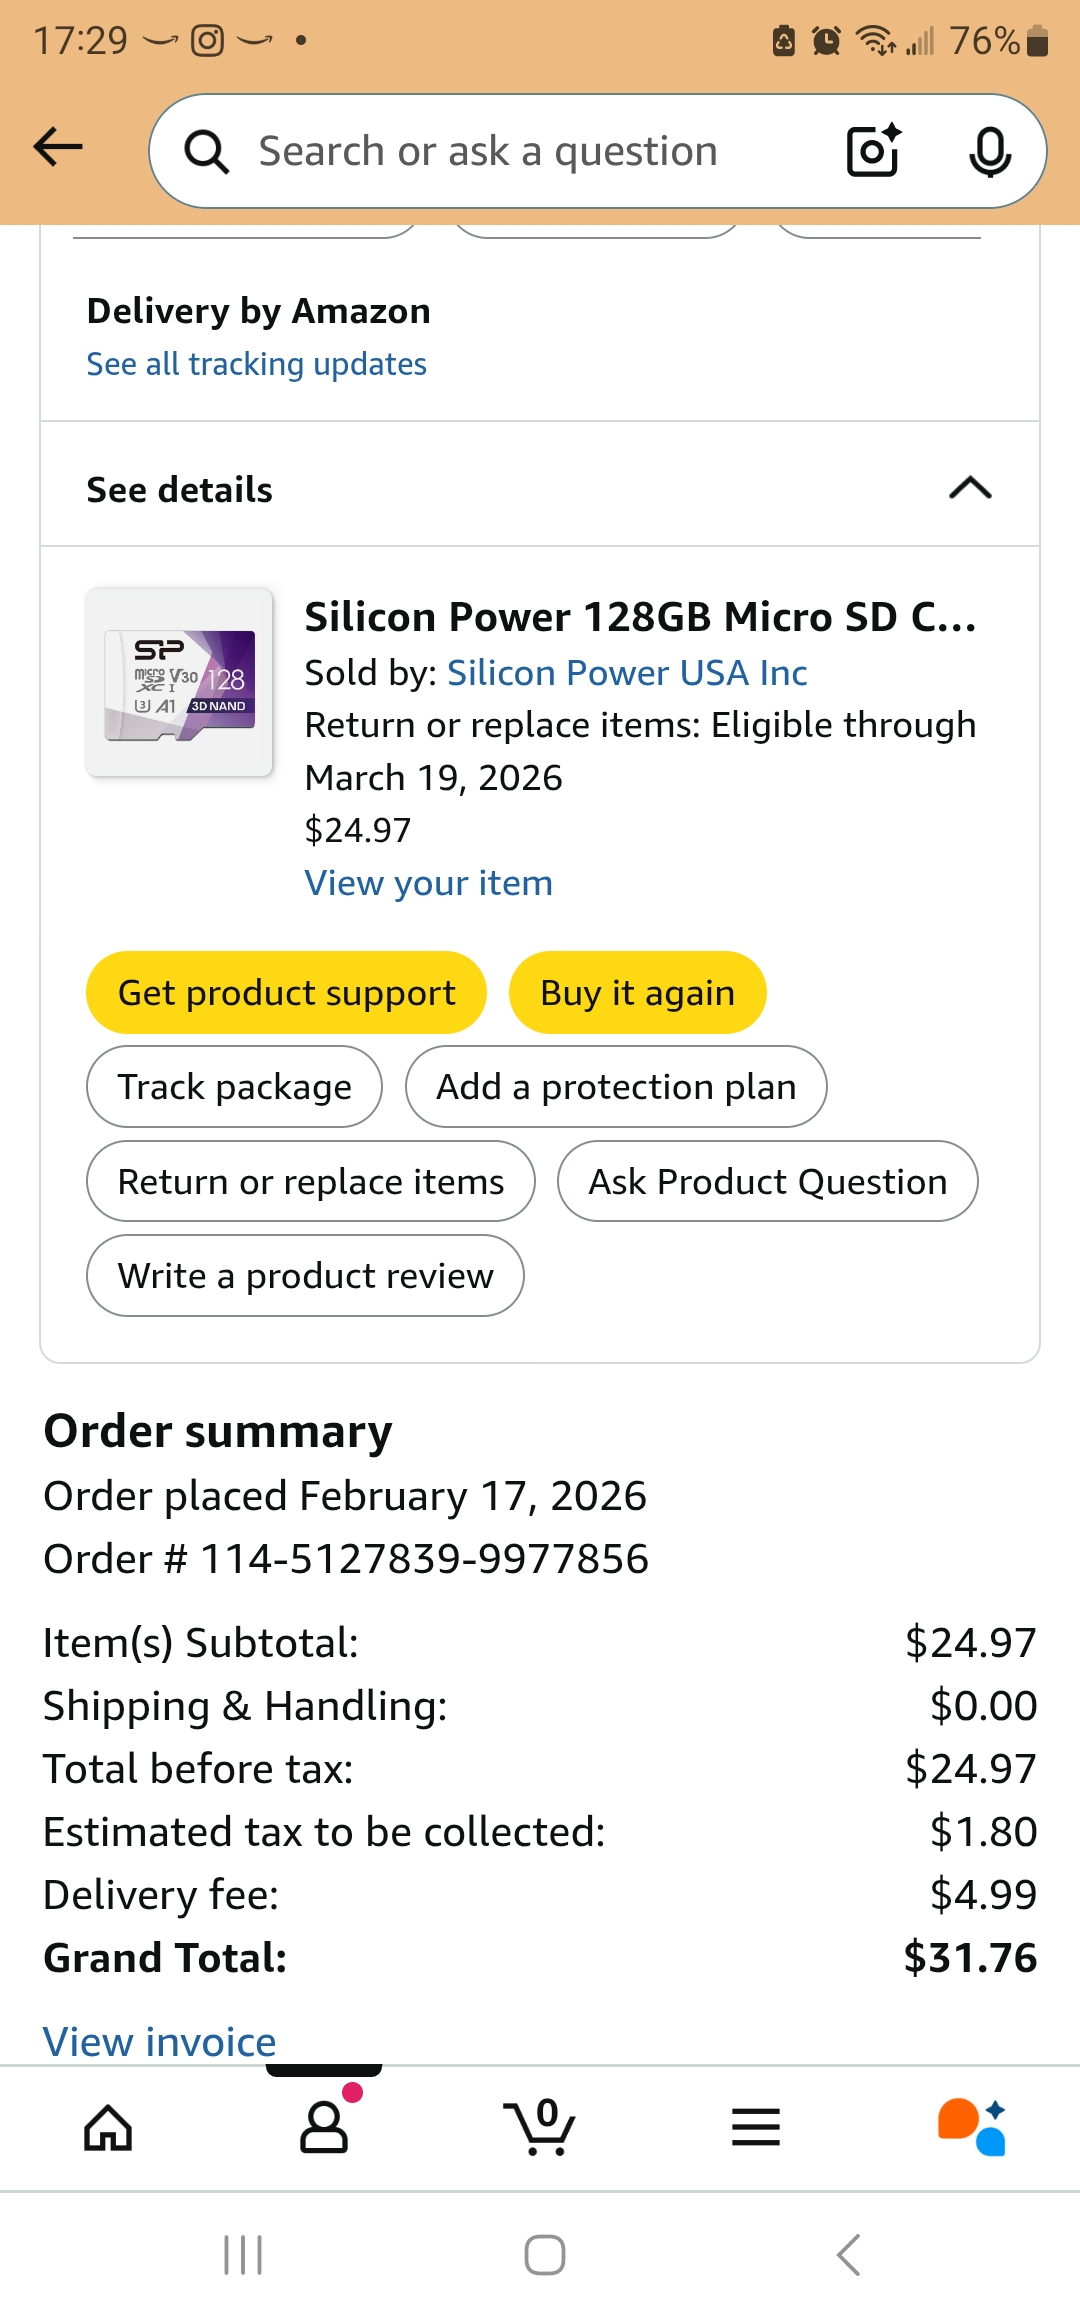Open the account profile tab
Screen dimensions: 1080x2316
click(x=324, y=2127)
